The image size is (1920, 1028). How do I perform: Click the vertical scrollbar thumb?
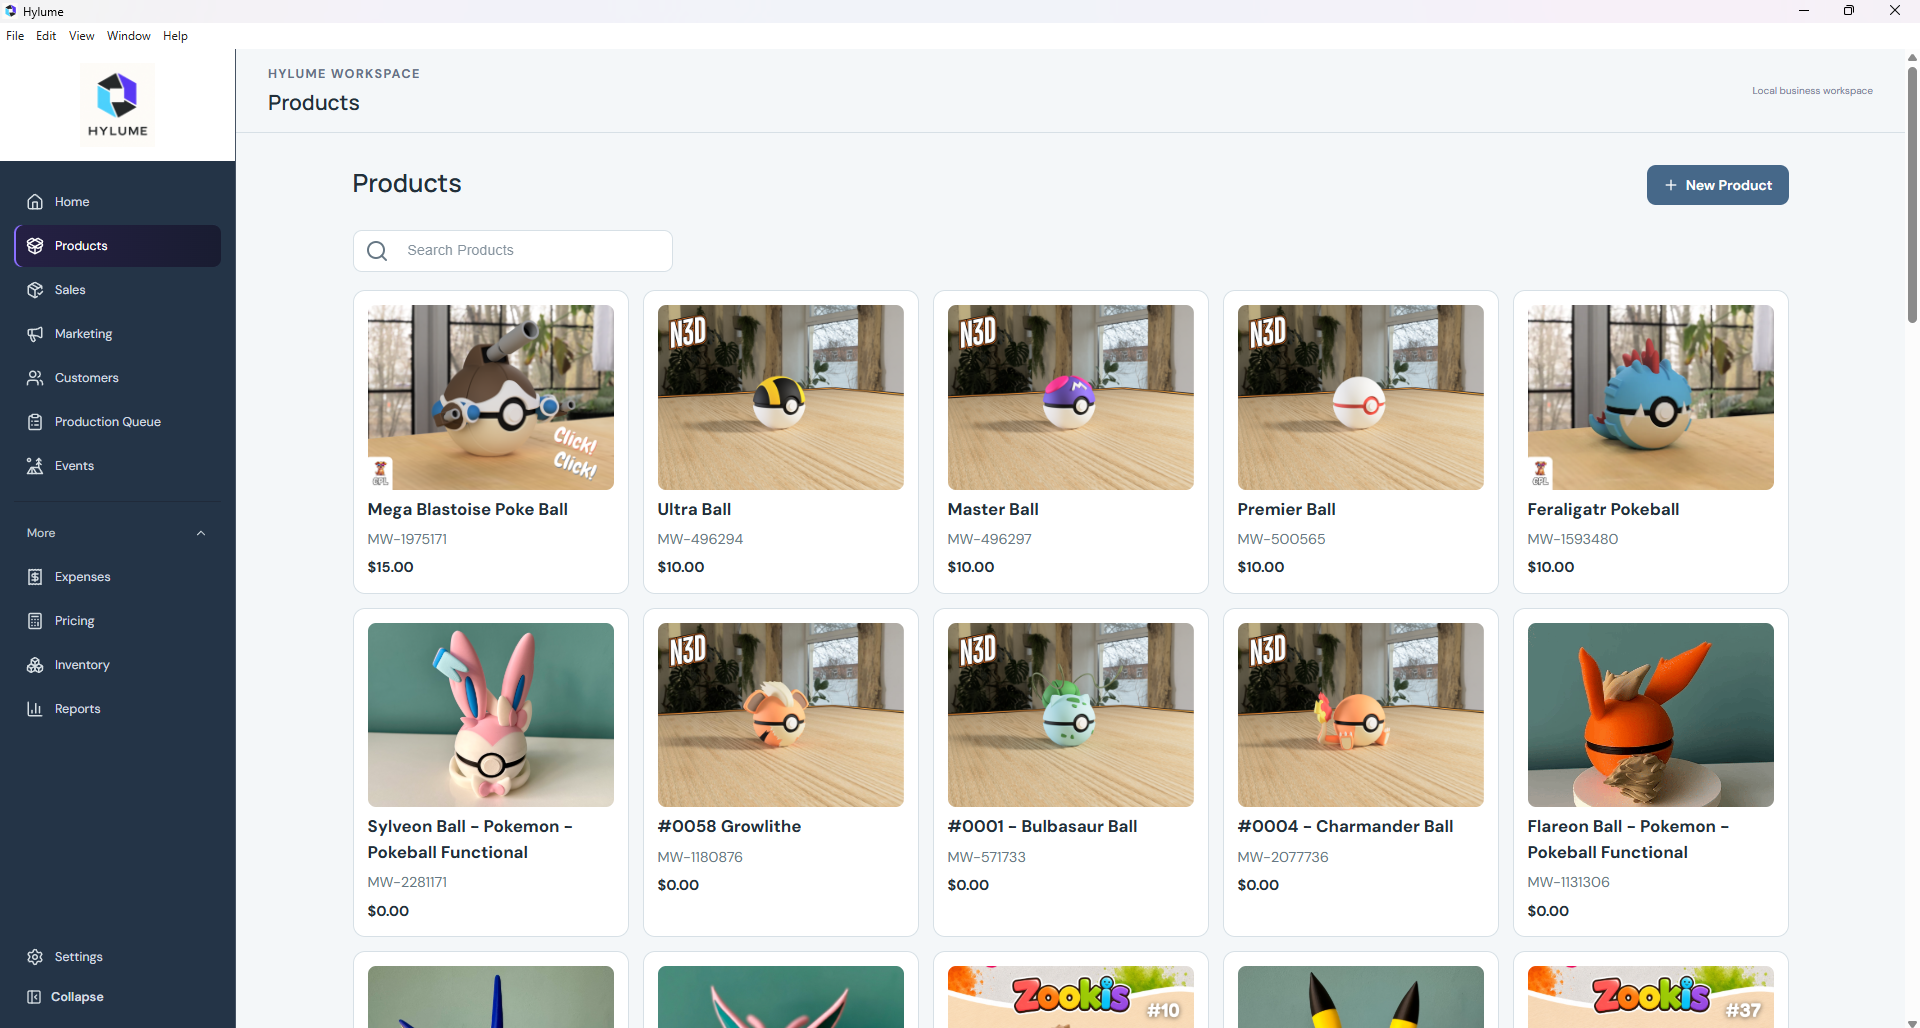pos(1912,195)
